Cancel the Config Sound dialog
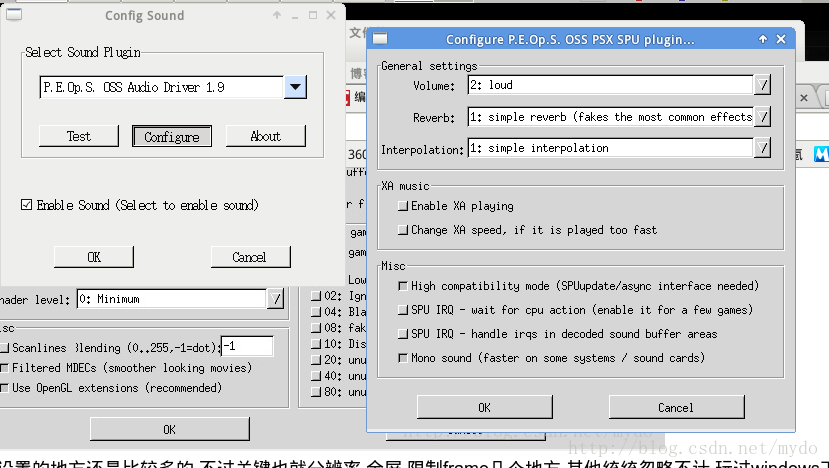Viewport: 829px width, 468px height. click(251, 257)
